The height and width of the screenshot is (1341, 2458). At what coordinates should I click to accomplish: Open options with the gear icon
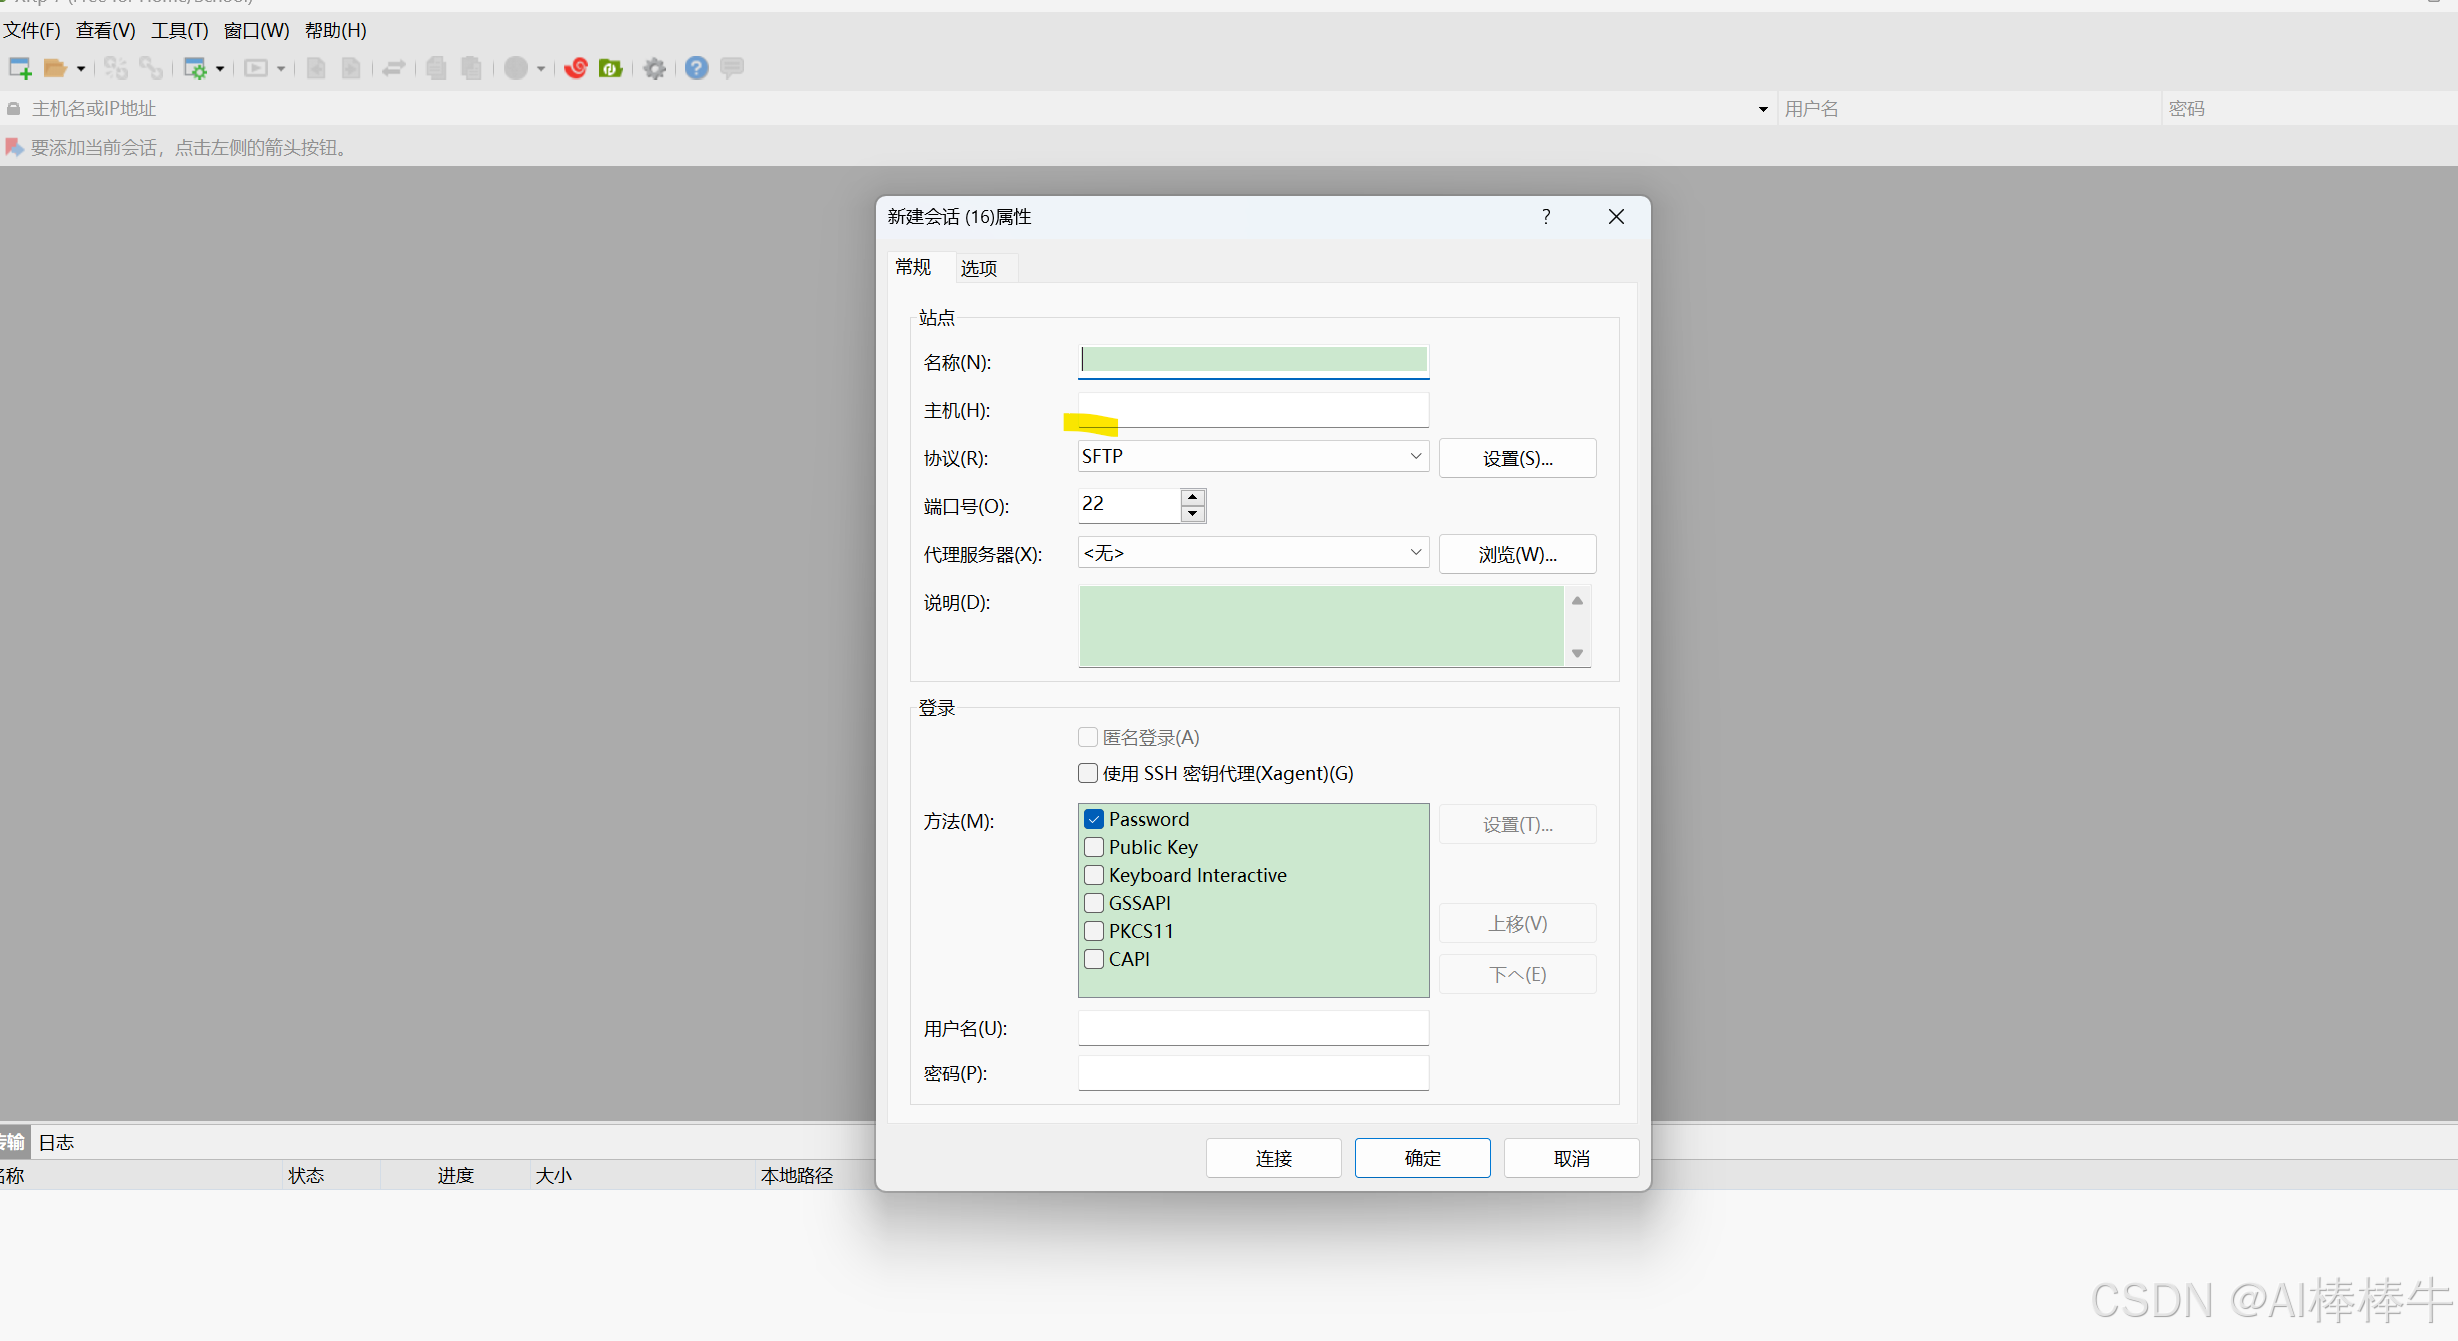[x=654, y=68]
